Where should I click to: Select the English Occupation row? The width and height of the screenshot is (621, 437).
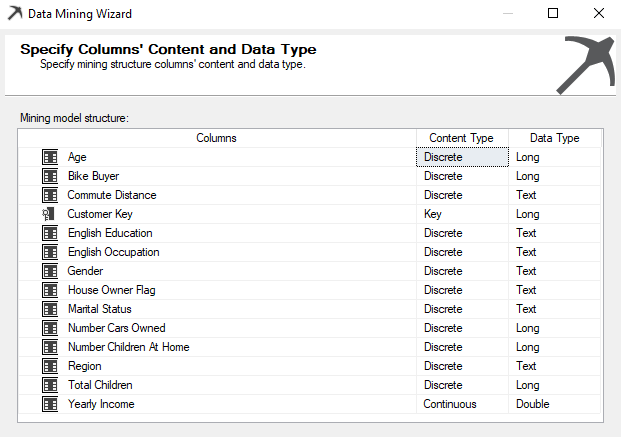coord(113,252)
